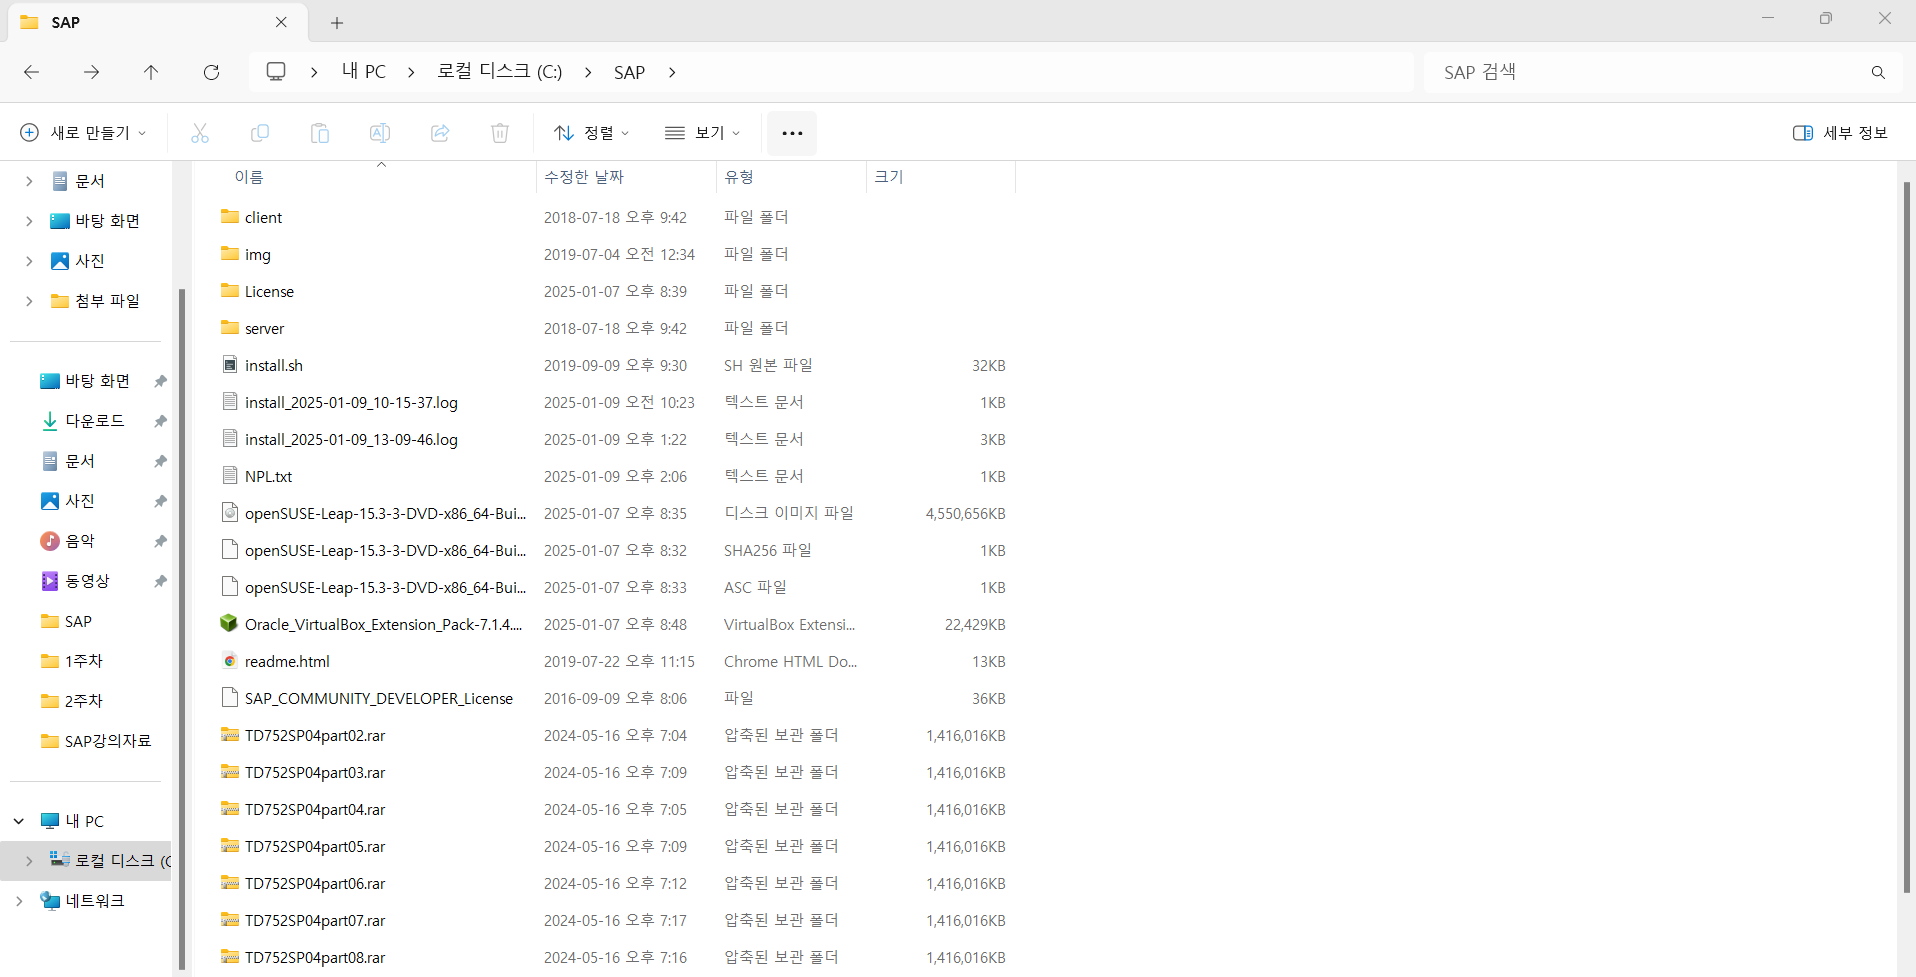The height and width of the screenshot is (977, 1916).
Task: Go back to previous folder
Action: [32, 72]
